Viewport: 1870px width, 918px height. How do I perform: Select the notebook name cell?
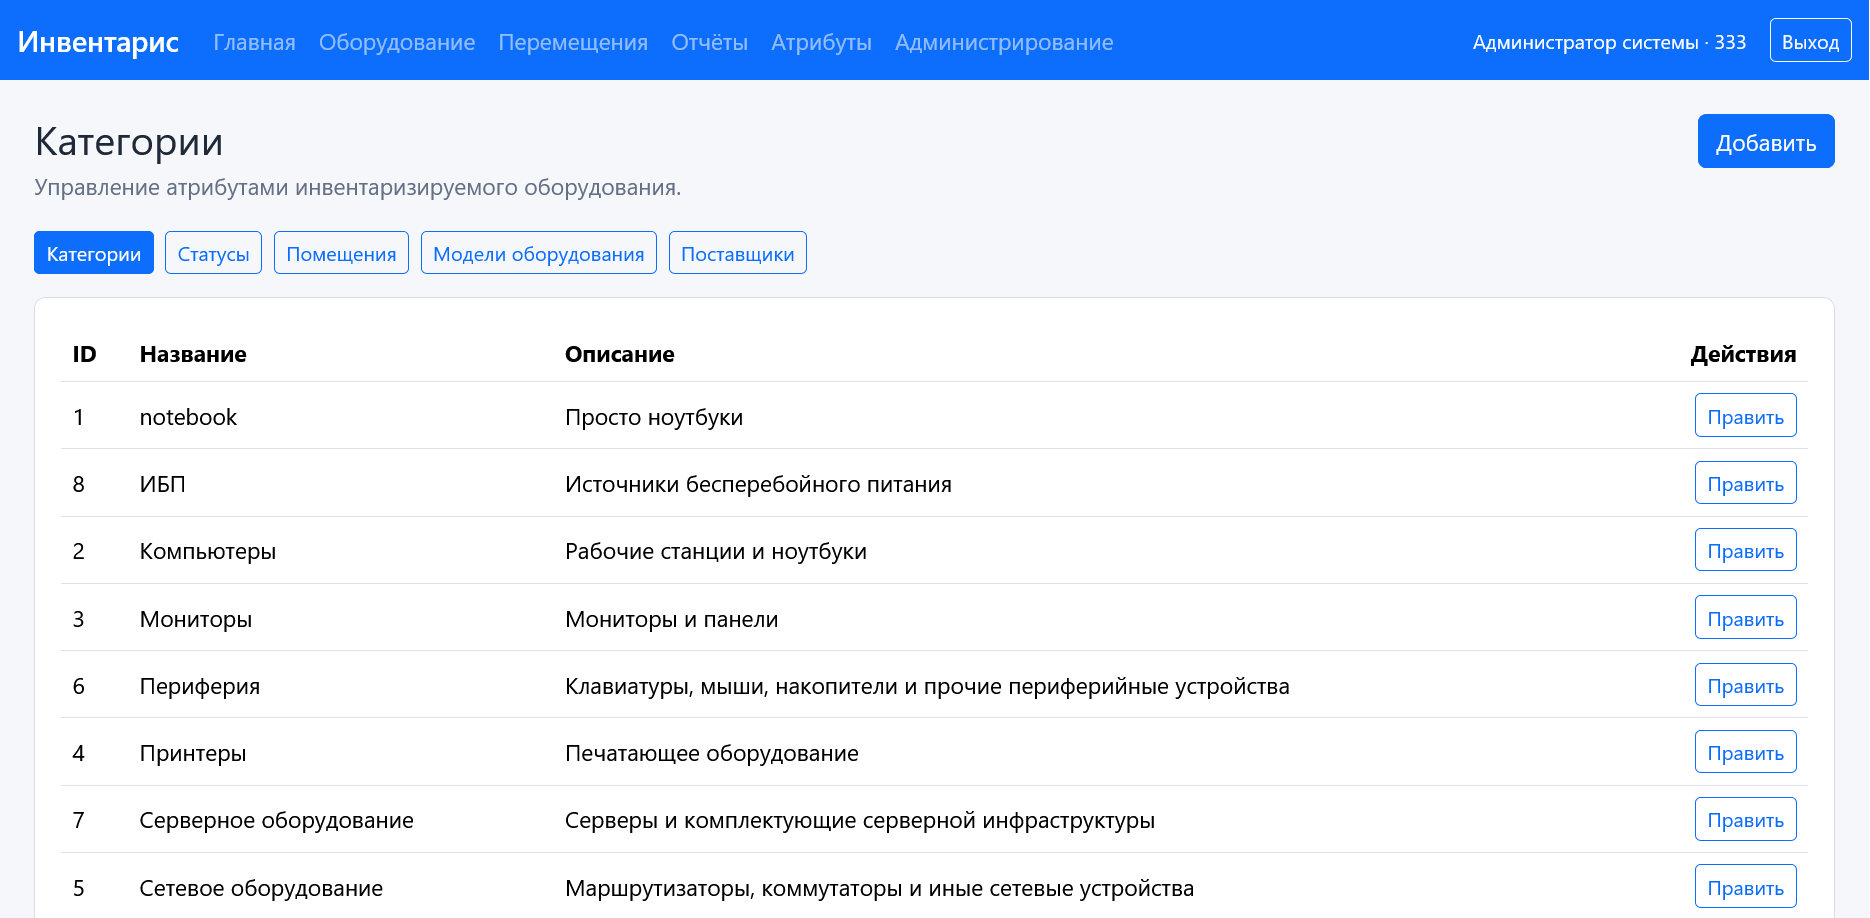tap(188, 417)
